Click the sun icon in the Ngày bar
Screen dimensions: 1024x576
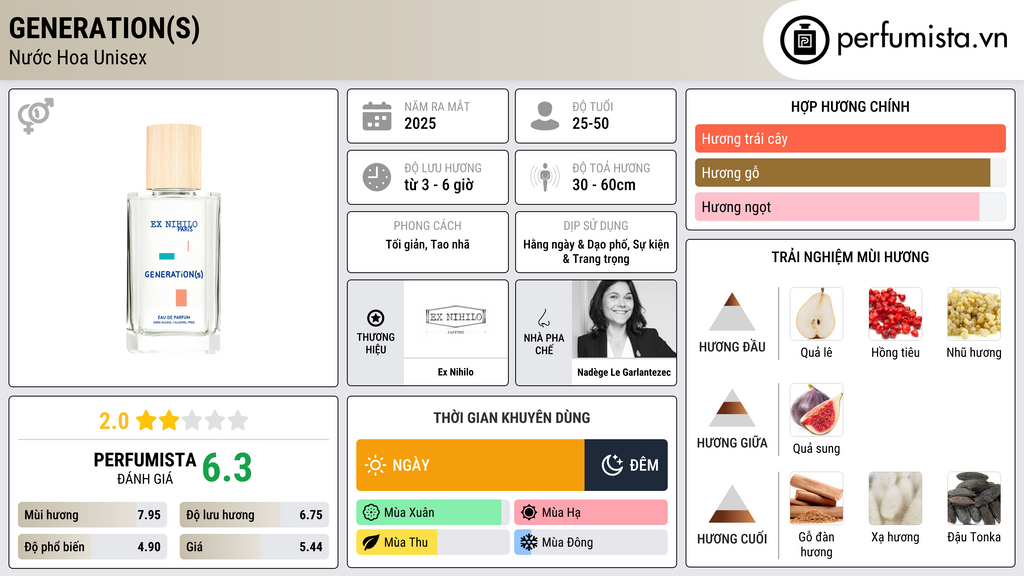[375, 465]
